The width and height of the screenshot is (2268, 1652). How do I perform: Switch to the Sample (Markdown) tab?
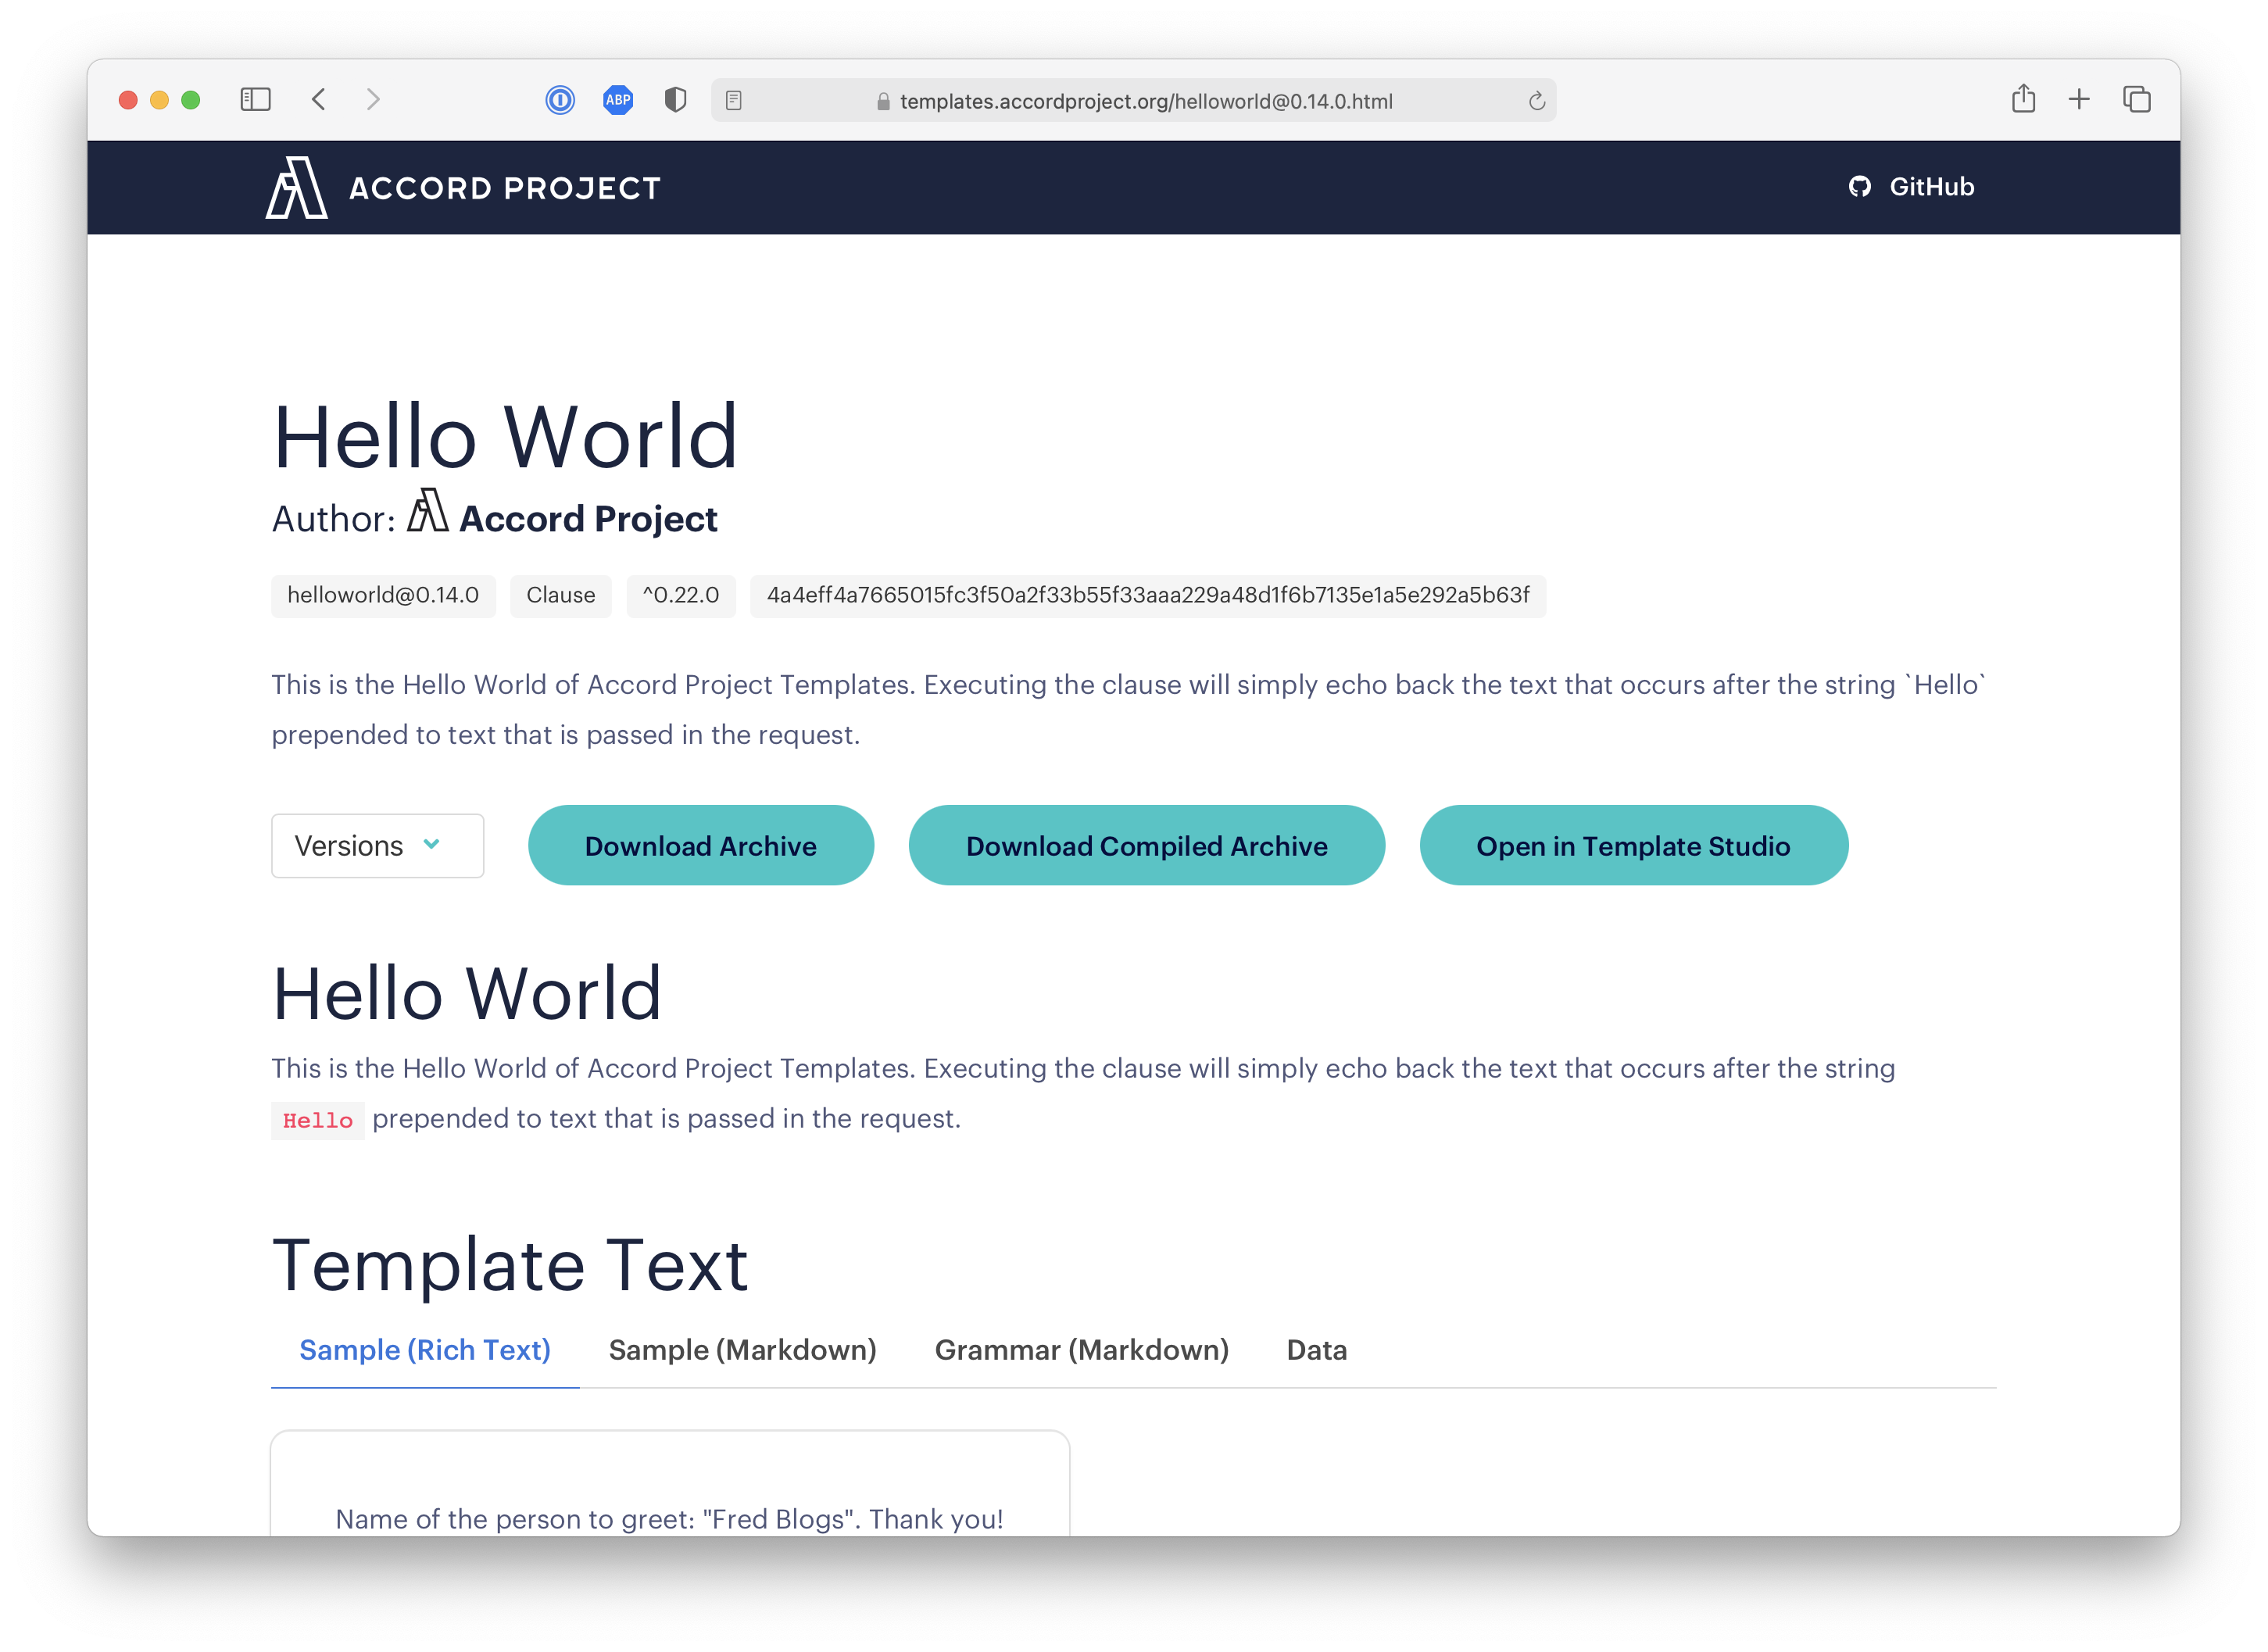point(742,1350)
